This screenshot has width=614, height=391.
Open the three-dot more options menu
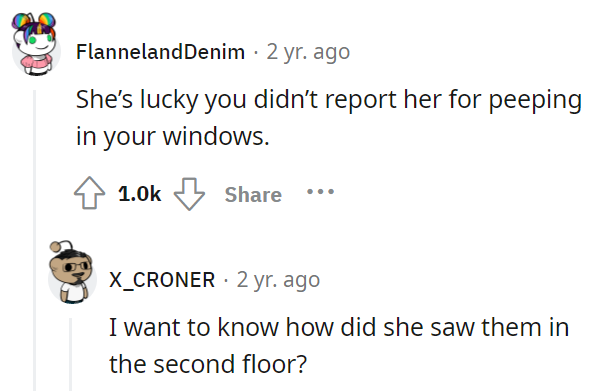pos(320,192)
